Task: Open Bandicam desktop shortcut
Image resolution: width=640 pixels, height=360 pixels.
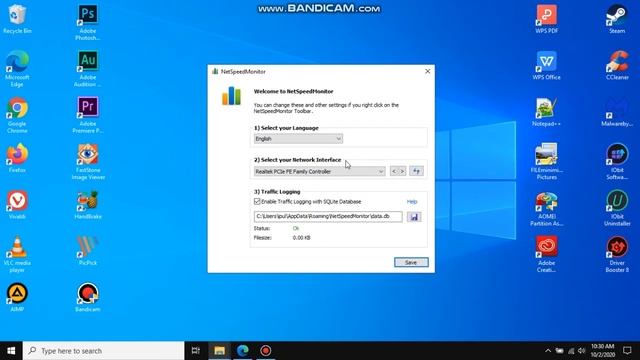Action: [x=88, y=297]
